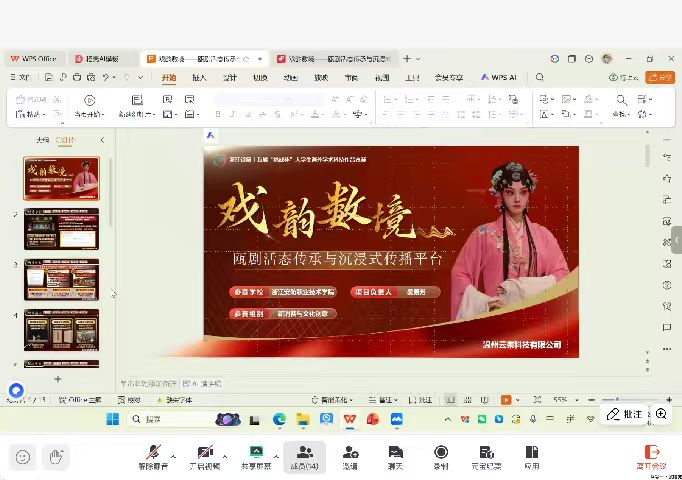Open the WPS AI menu item
The width and height of the screenshot is (682, 480).
tap(498, 77)
